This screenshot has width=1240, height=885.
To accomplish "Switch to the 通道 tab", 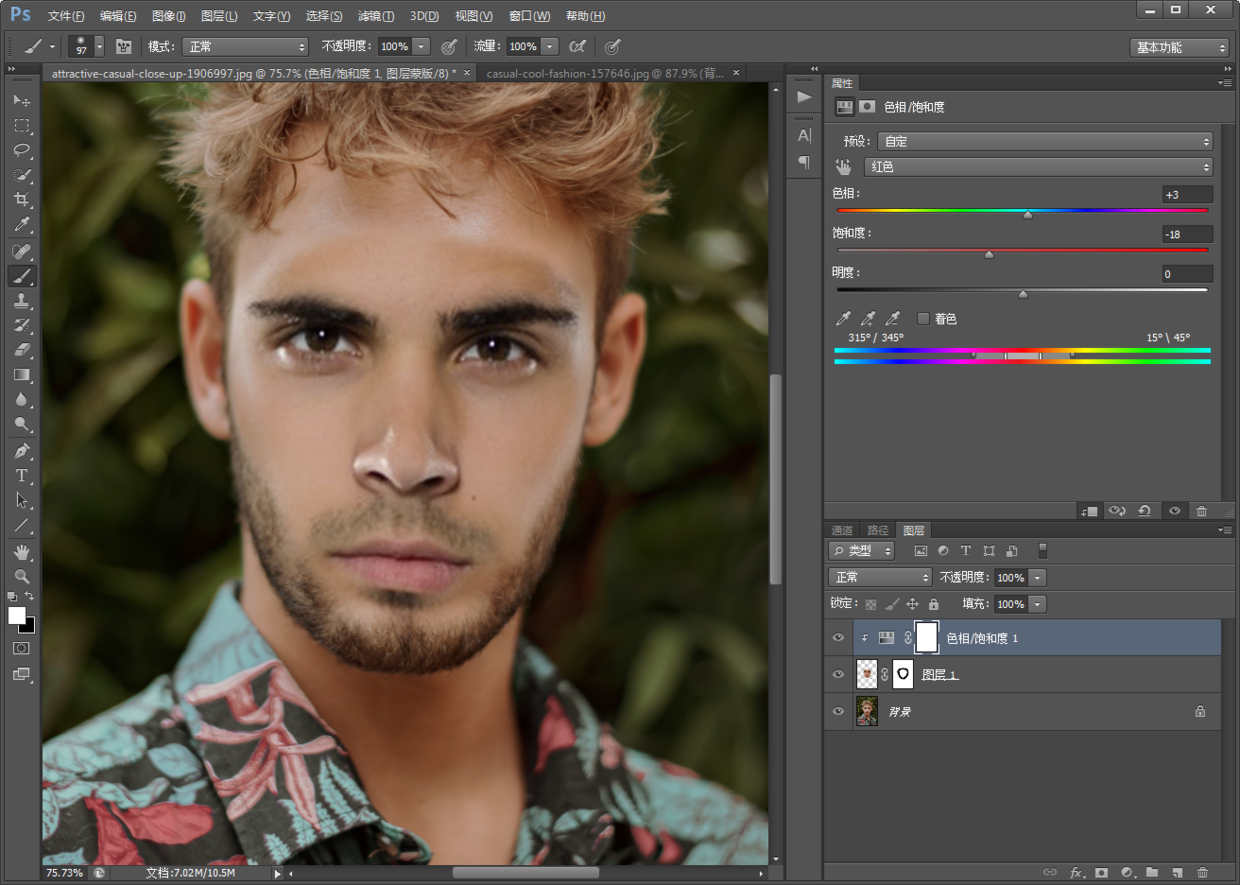I will pyautogui.click(x=842, y=530).
